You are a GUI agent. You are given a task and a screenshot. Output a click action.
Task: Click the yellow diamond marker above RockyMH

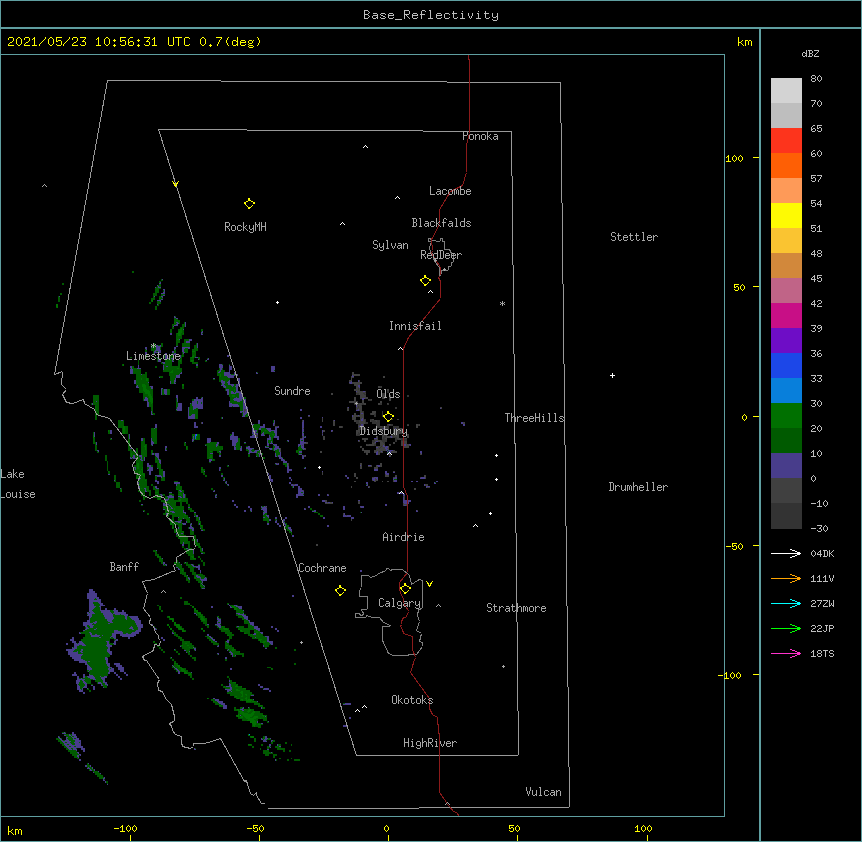pyautogui.click(x=249, y=204)
